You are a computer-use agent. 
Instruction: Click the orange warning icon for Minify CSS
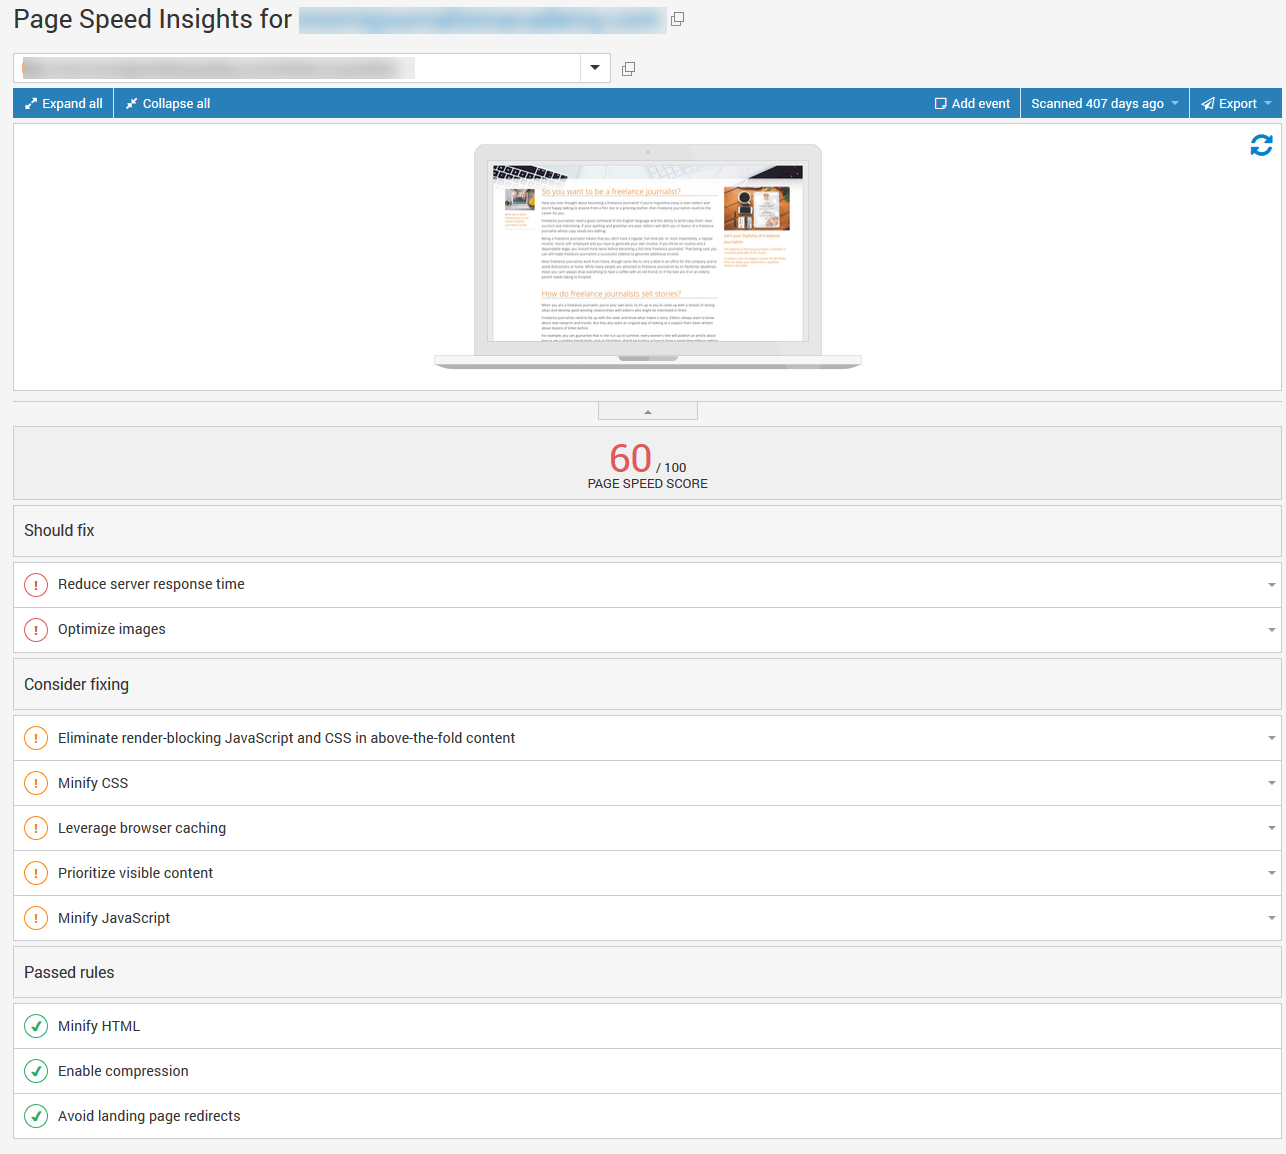coord(36,783)
